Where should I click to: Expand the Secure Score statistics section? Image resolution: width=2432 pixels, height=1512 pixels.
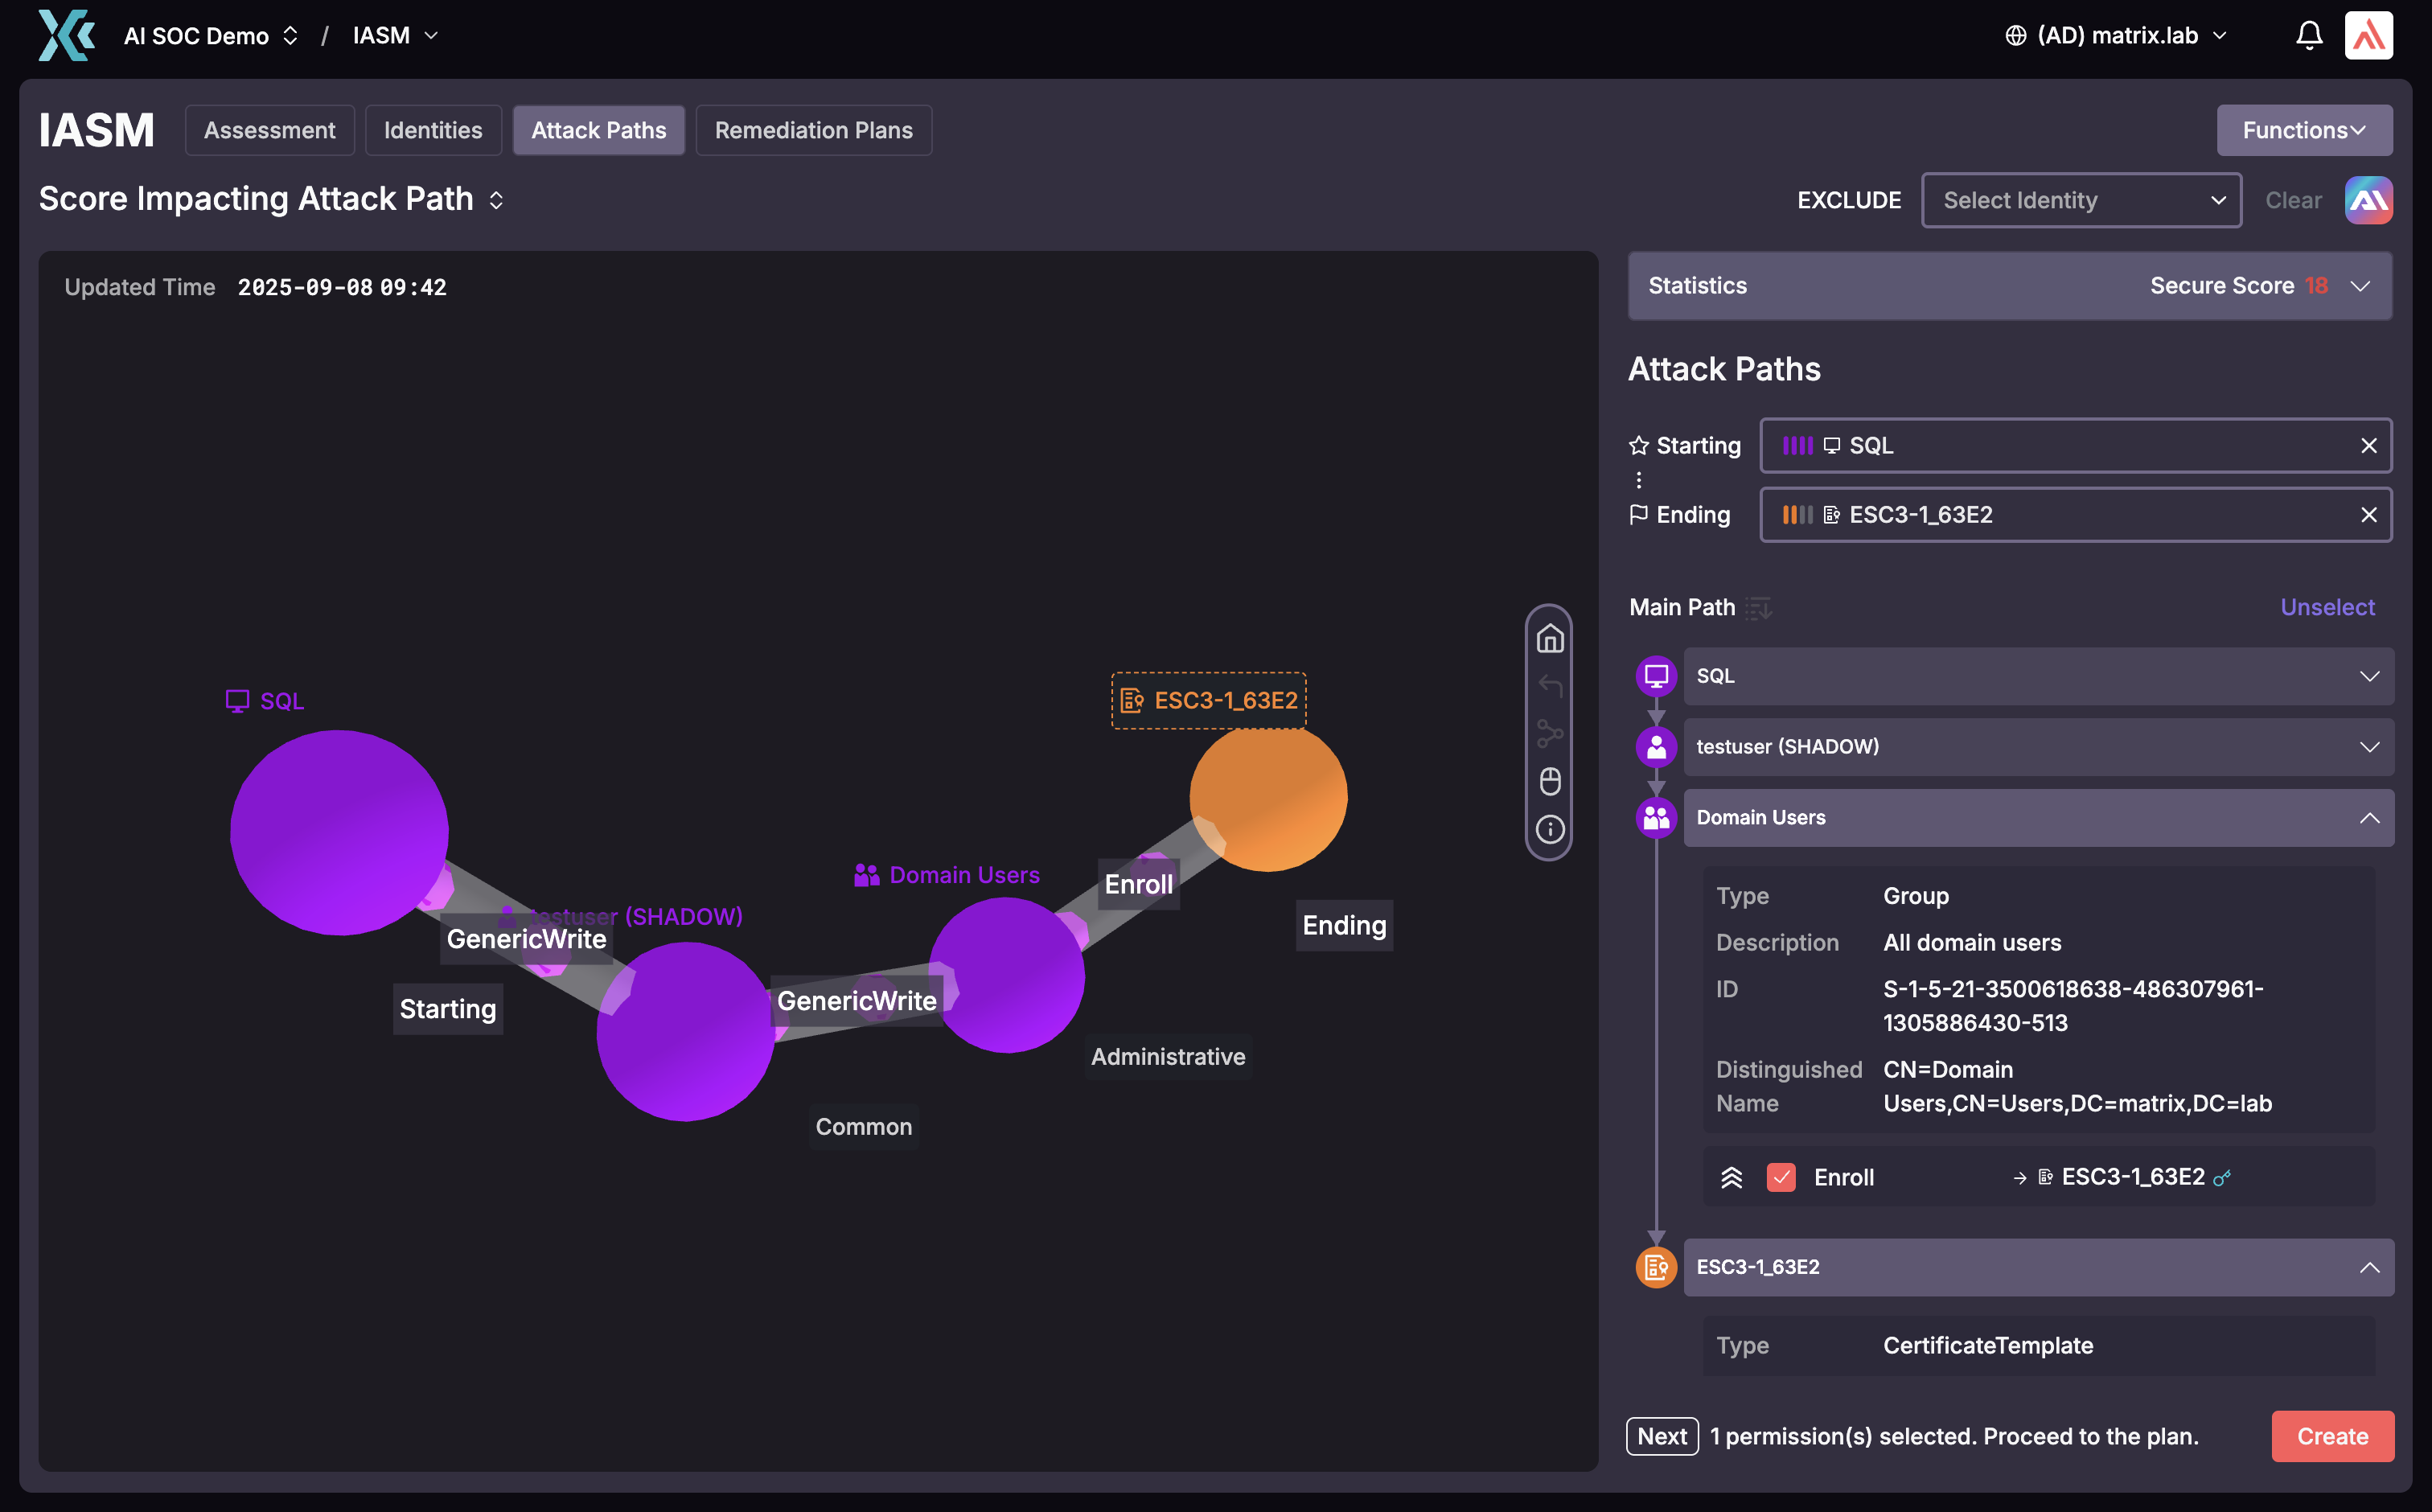[2361, 286]
